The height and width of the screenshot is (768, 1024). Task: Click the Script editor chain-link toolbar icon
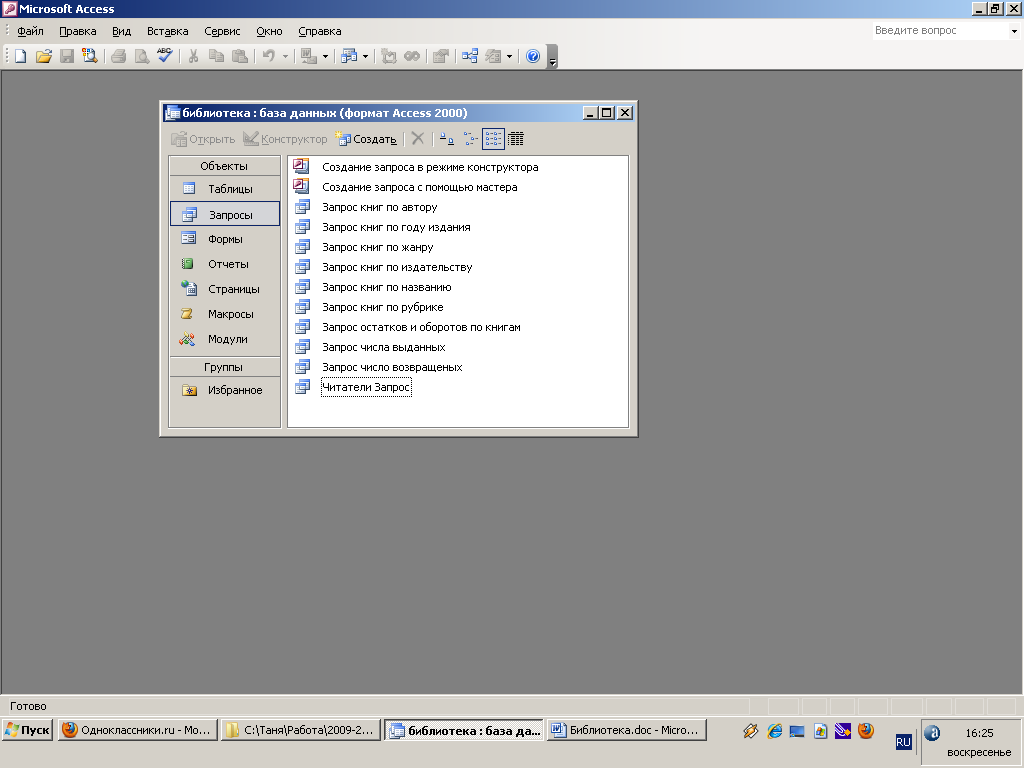(412, 56)
